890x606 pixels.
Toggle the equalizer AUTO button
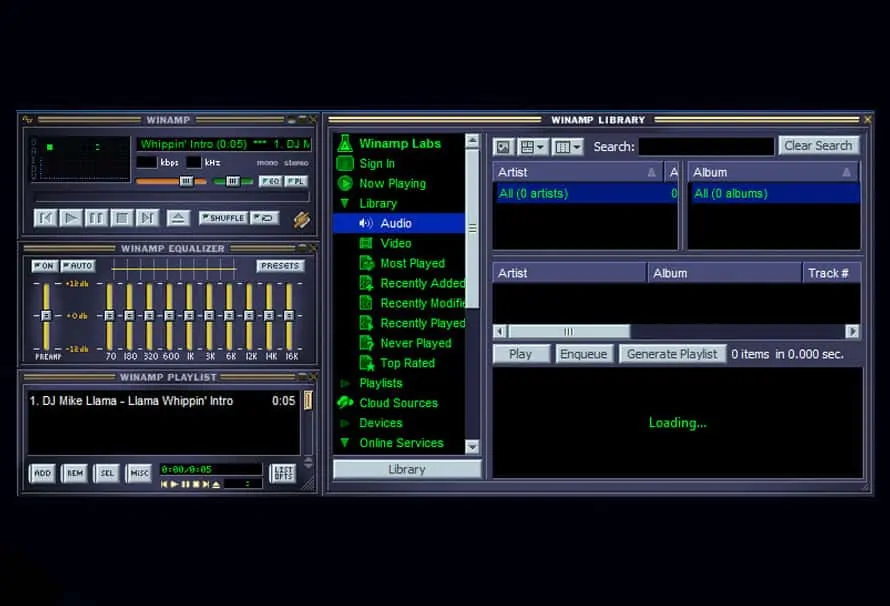[x=78, y=266]
